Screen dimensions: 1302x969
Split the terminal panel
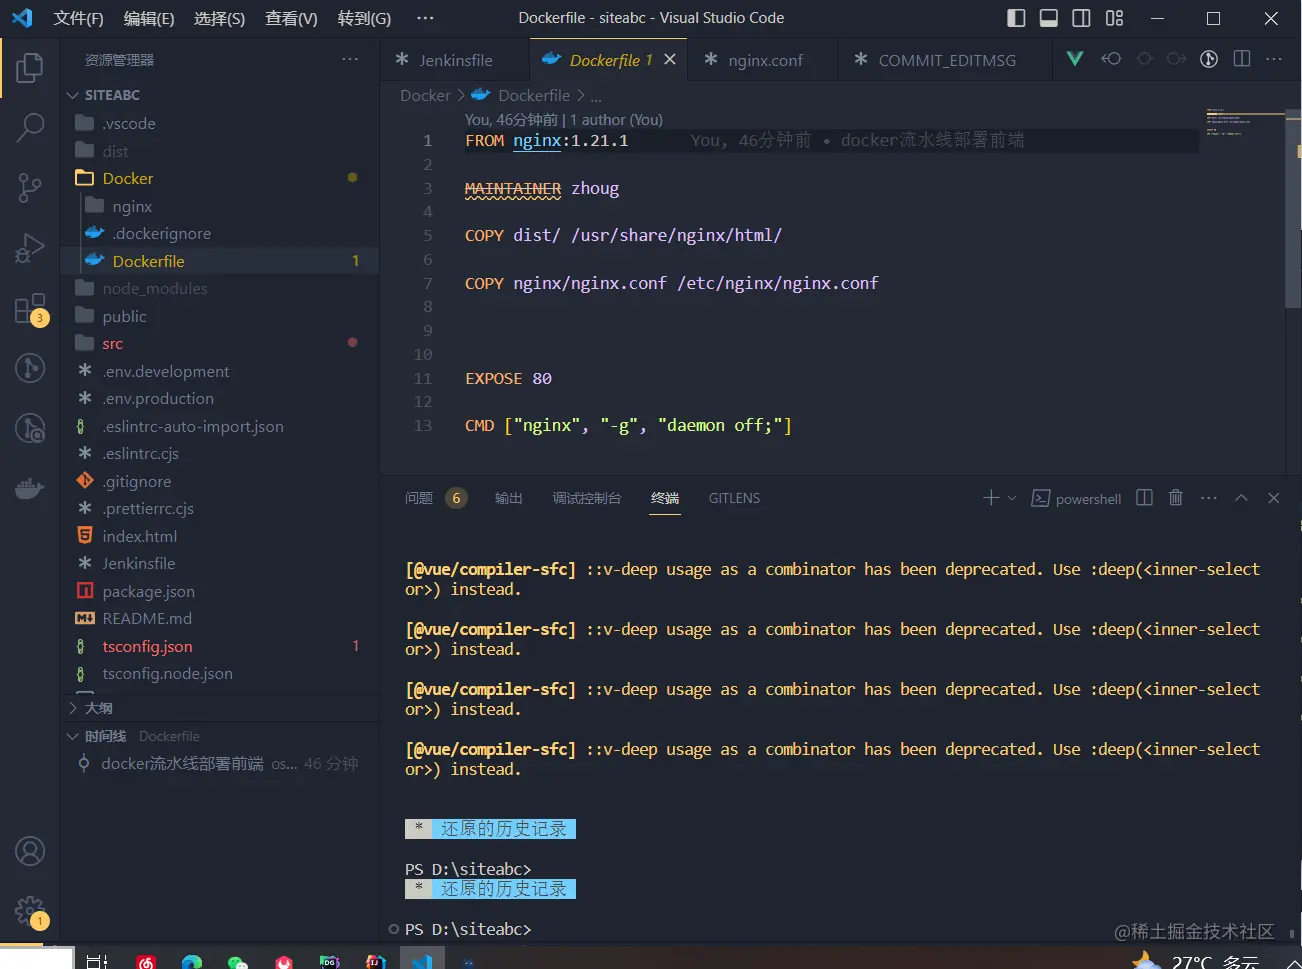1145,498
